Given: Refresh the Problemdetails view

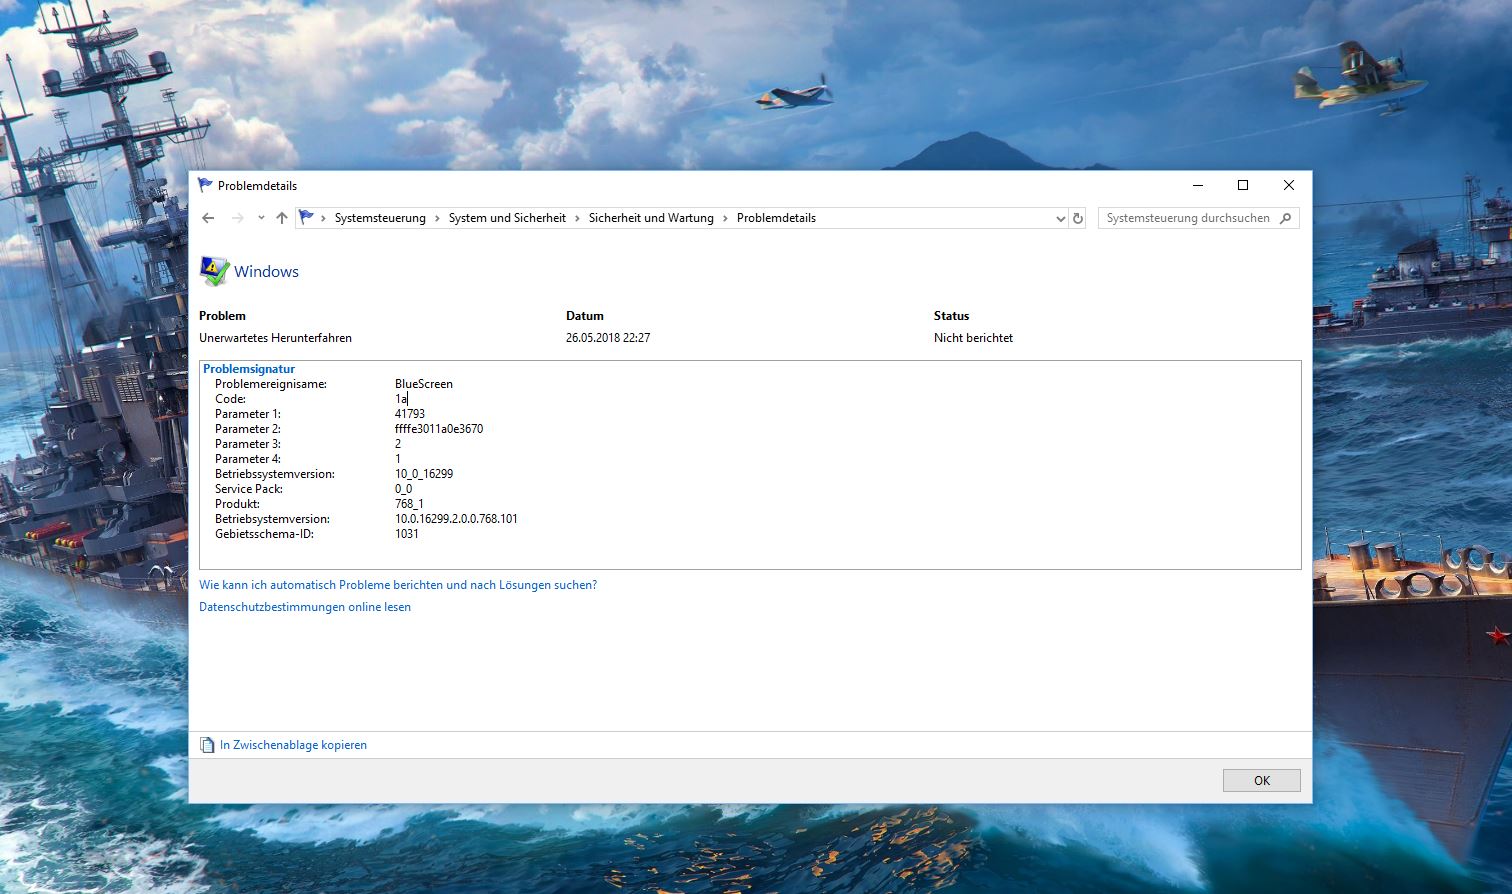Looking at the screenshot, I should pos(1078,218).
